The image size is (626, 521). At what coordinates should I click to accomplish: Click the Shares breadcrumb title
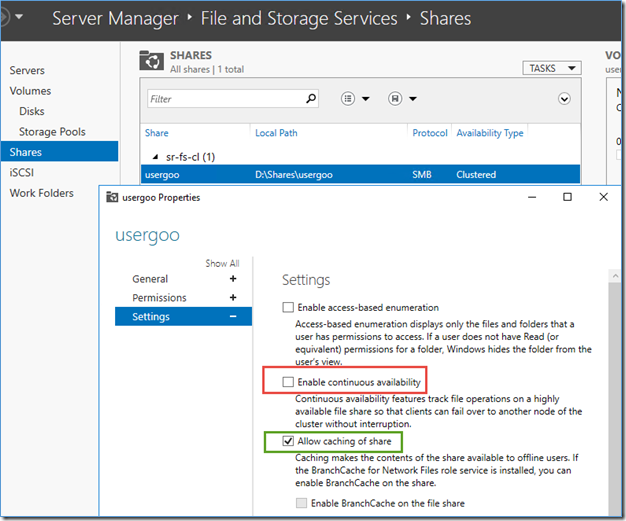[x=445, y=18]
